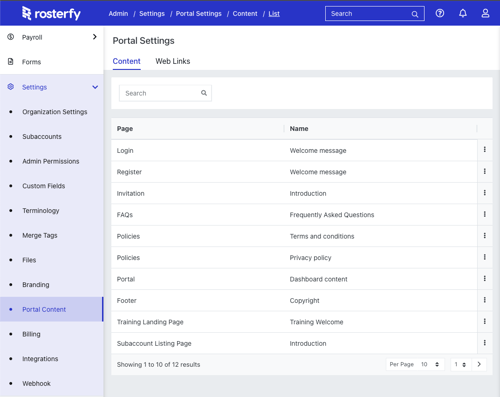Click the Login page cell
This screenshot has height=397, width=500.
tap(125, 150)
